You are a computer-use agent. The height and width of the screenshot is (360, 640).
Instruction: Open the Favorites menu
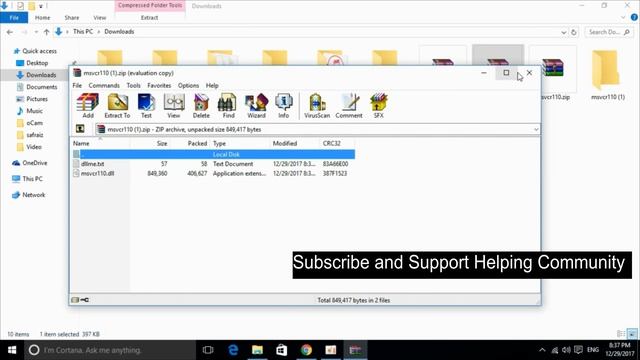point(159,85)
